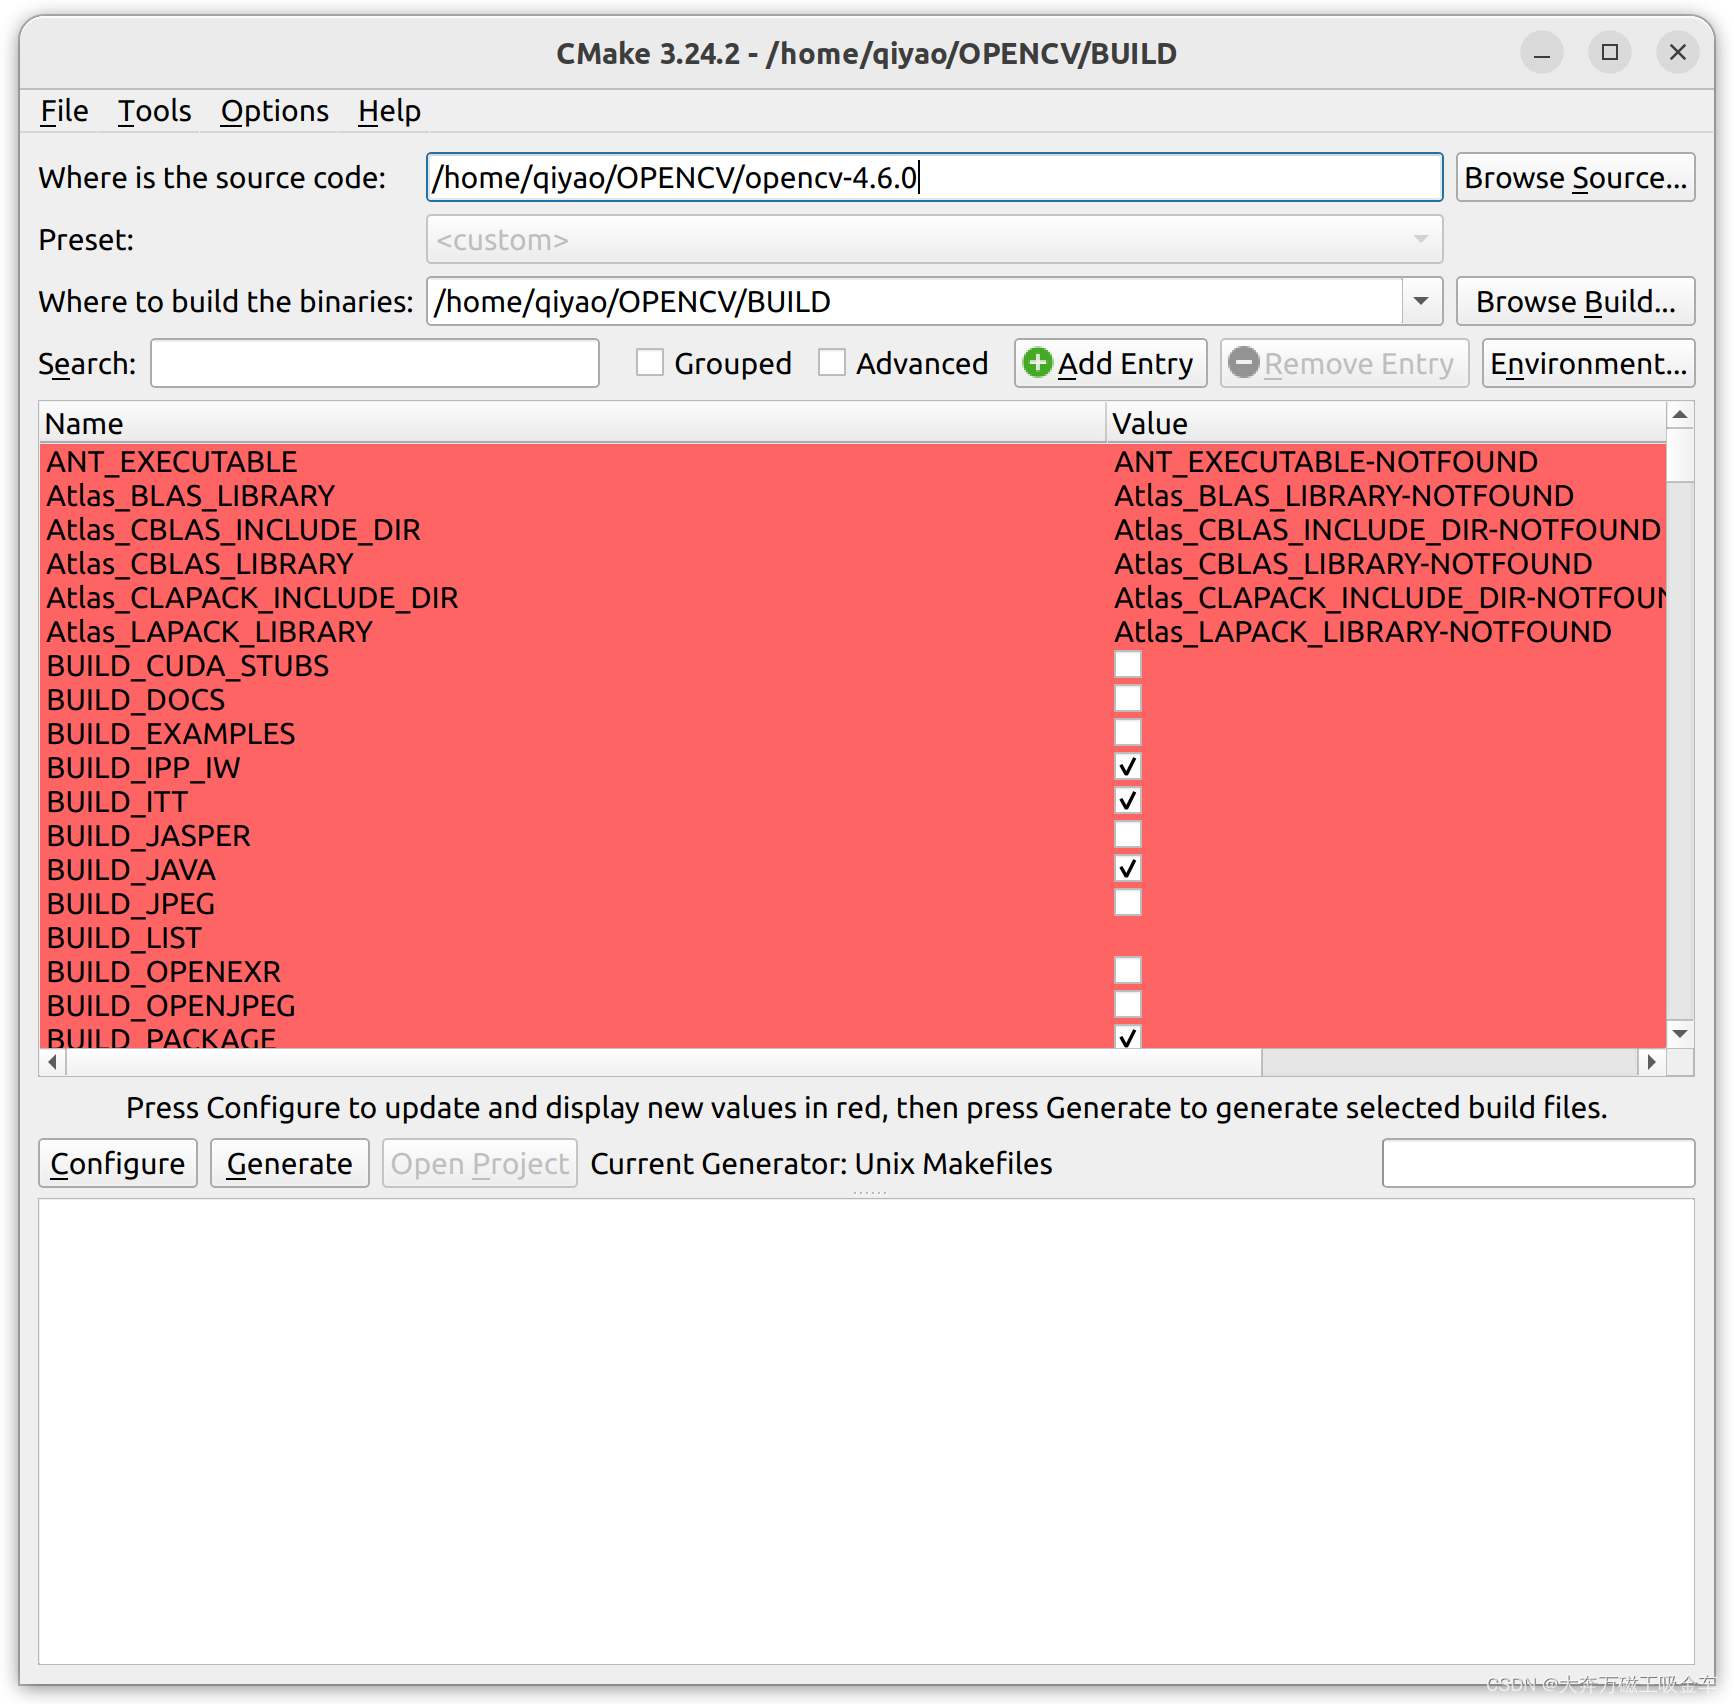The width and height of the screenshot is (1734, 1704).
Task: Click the Remove Entry minus icon
Action: pos(1244,362)
